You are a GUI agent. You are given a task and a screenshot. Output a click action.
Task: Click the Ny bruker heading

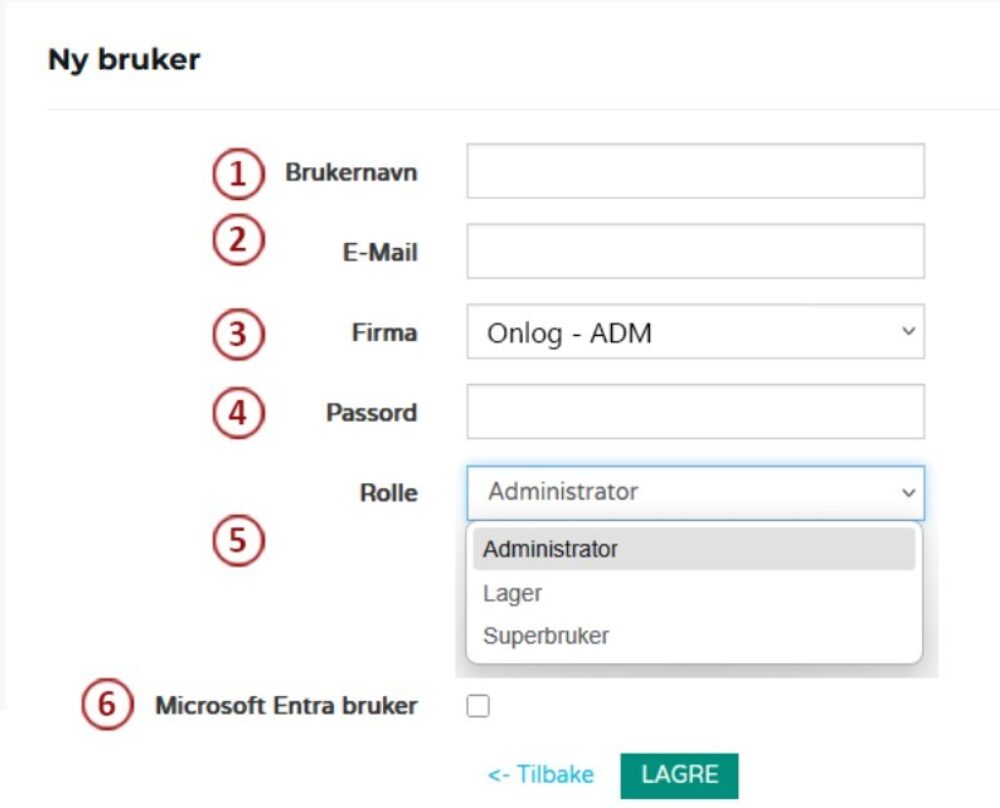(124, 59)
